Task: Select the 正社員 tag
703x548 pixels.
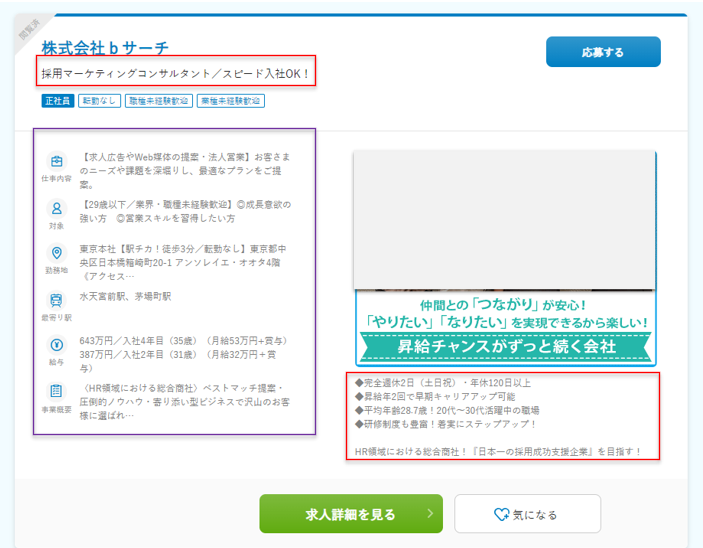Action: pyautogui.click(x=57, y=101)
